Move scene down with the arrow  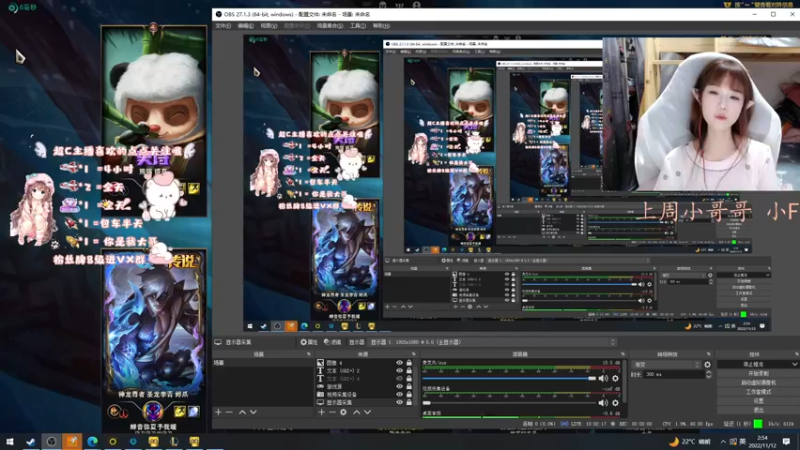pos(253,412)
